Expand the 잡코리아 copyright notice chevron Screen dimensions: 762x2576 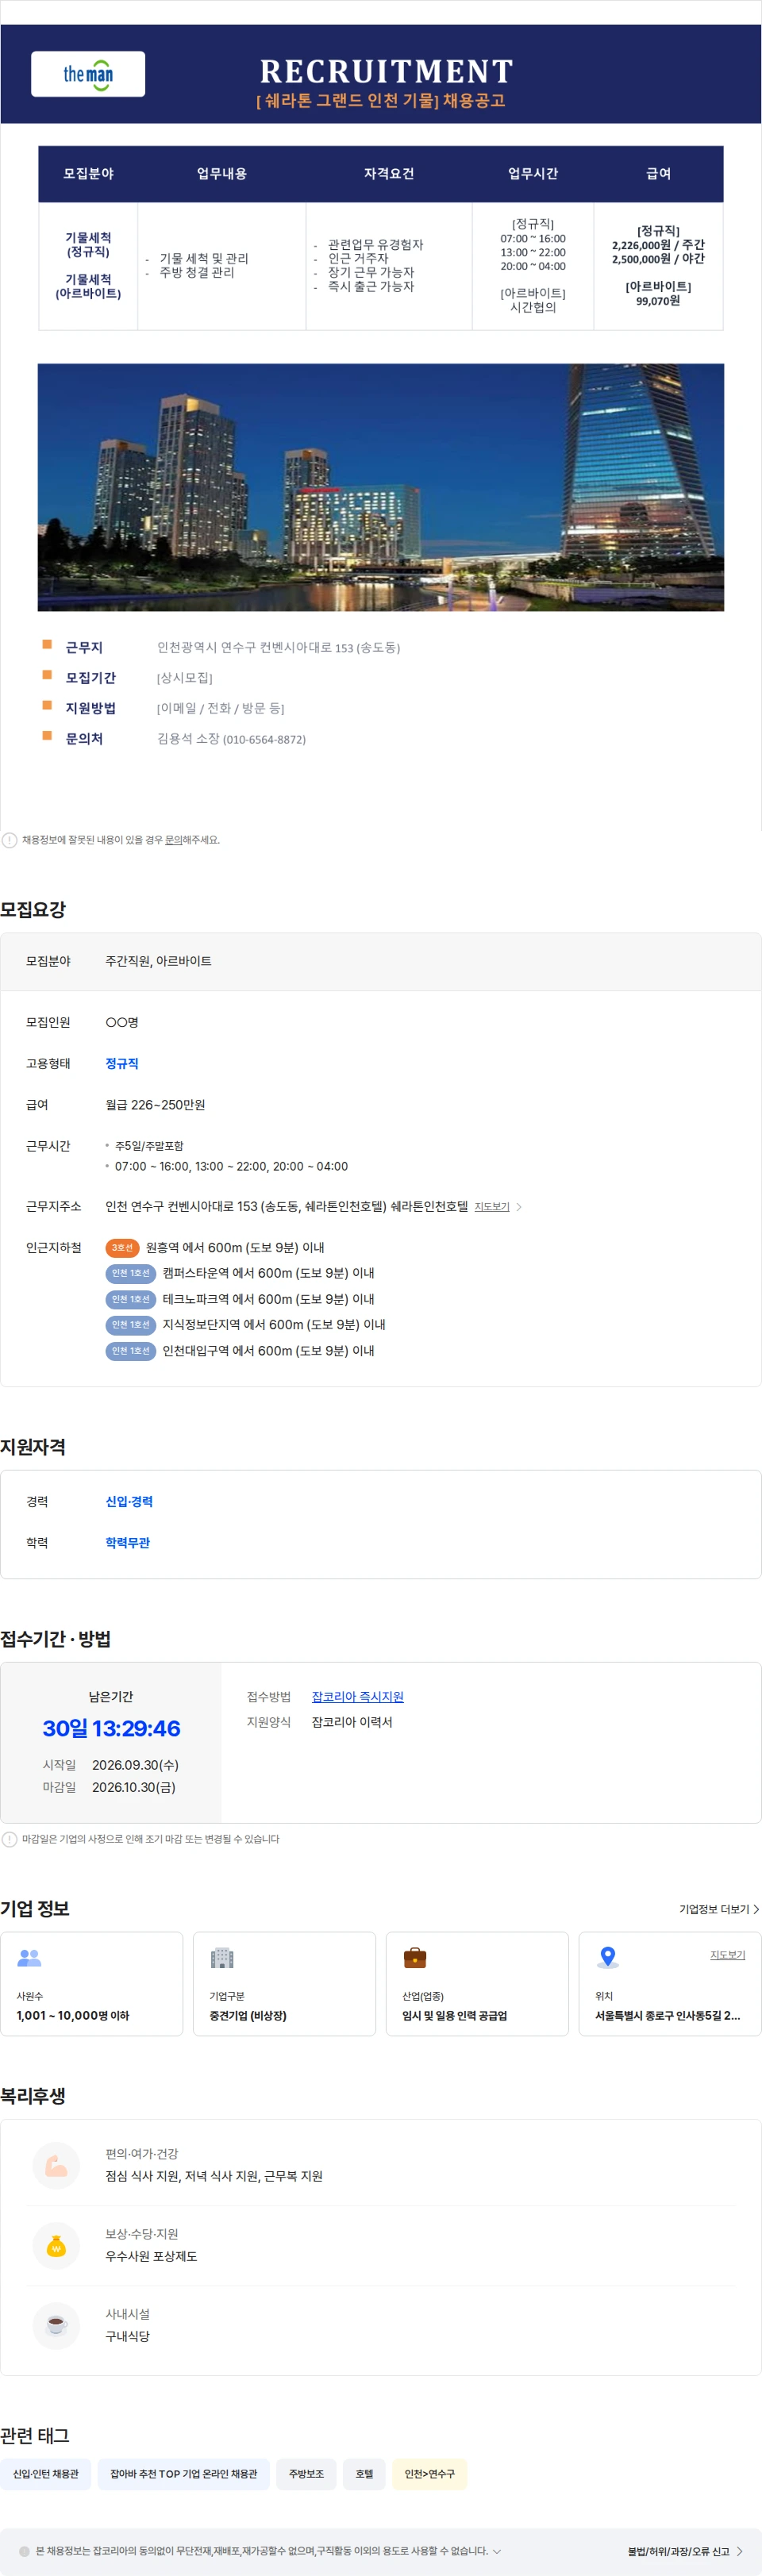(x=497, y=2551)
